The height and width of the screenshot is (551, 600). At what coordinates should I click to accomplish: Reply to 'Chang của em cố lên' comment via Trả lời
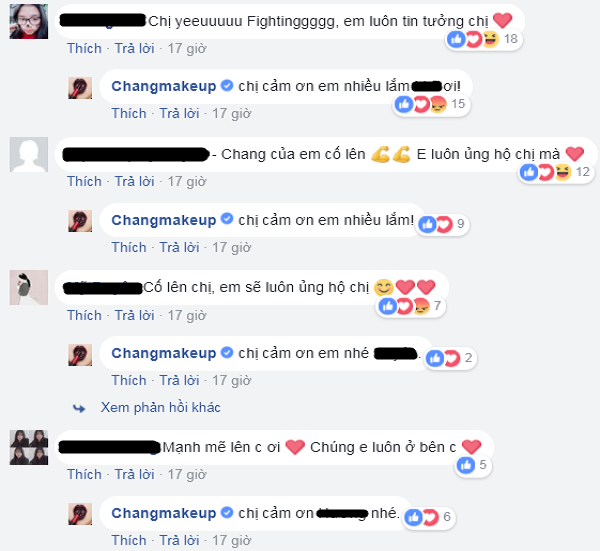pyautogui.click(x=135, y=181)
